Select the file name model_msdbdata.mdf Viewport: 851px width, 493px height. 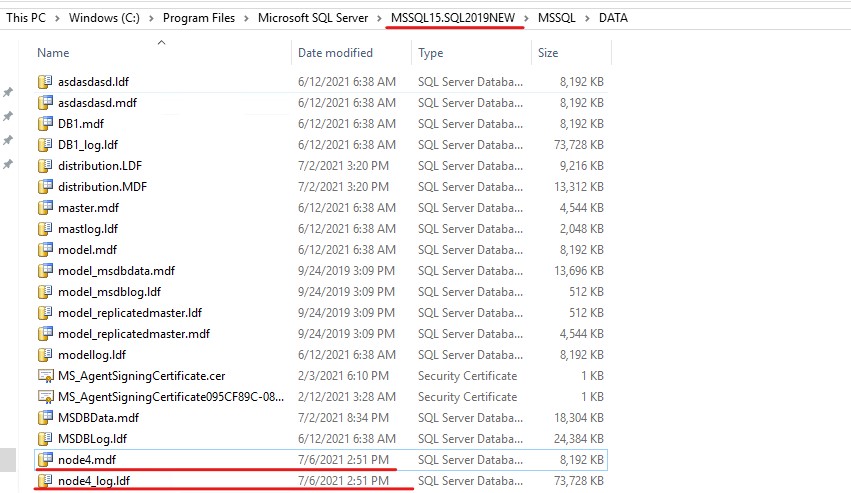pos(117,271)
